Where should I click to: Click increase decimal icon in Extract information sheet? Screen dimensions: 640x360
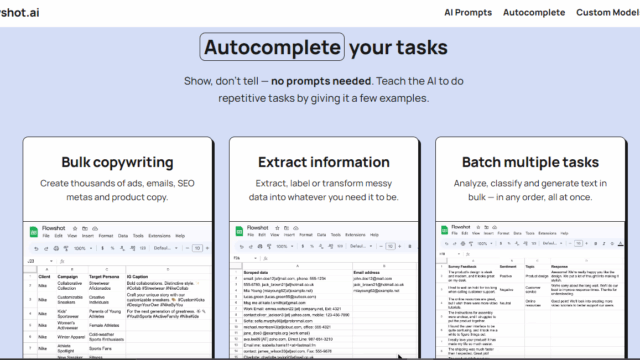click(331, 247)
